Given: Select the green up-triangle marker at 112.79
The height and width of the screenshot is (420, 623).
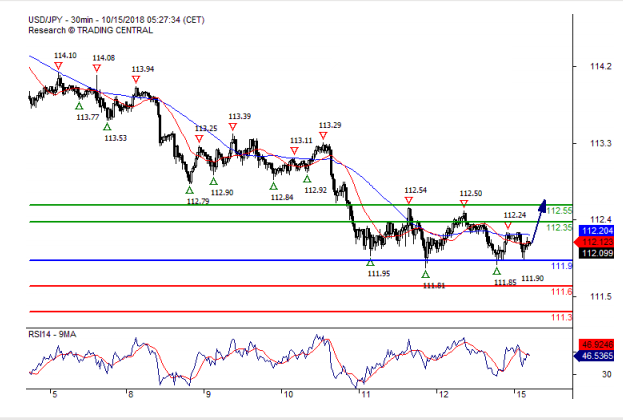Looking at the screenshot, I should point(189,189).
